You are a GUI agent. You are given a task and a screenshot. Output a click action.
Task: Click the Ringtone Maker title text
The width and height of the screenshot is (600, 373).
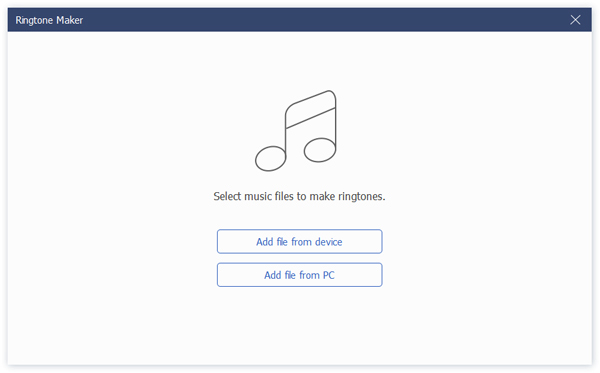49,20
